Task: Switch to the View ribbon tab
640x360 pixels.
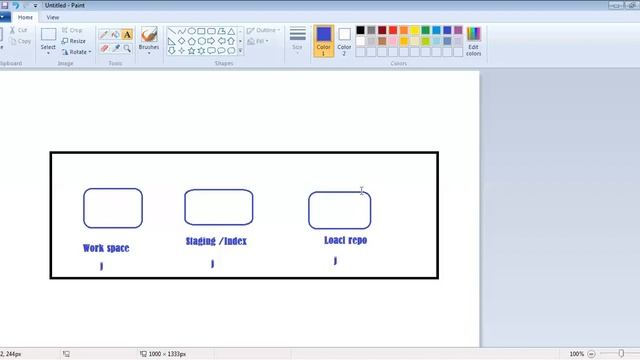Action: tap(53, 18)
